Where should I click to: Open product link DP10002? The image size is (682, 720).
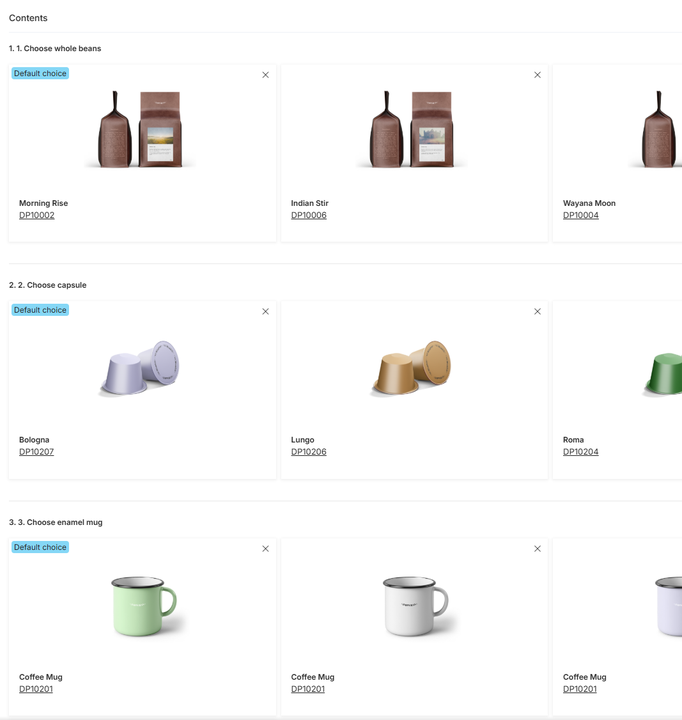(37, 215)
